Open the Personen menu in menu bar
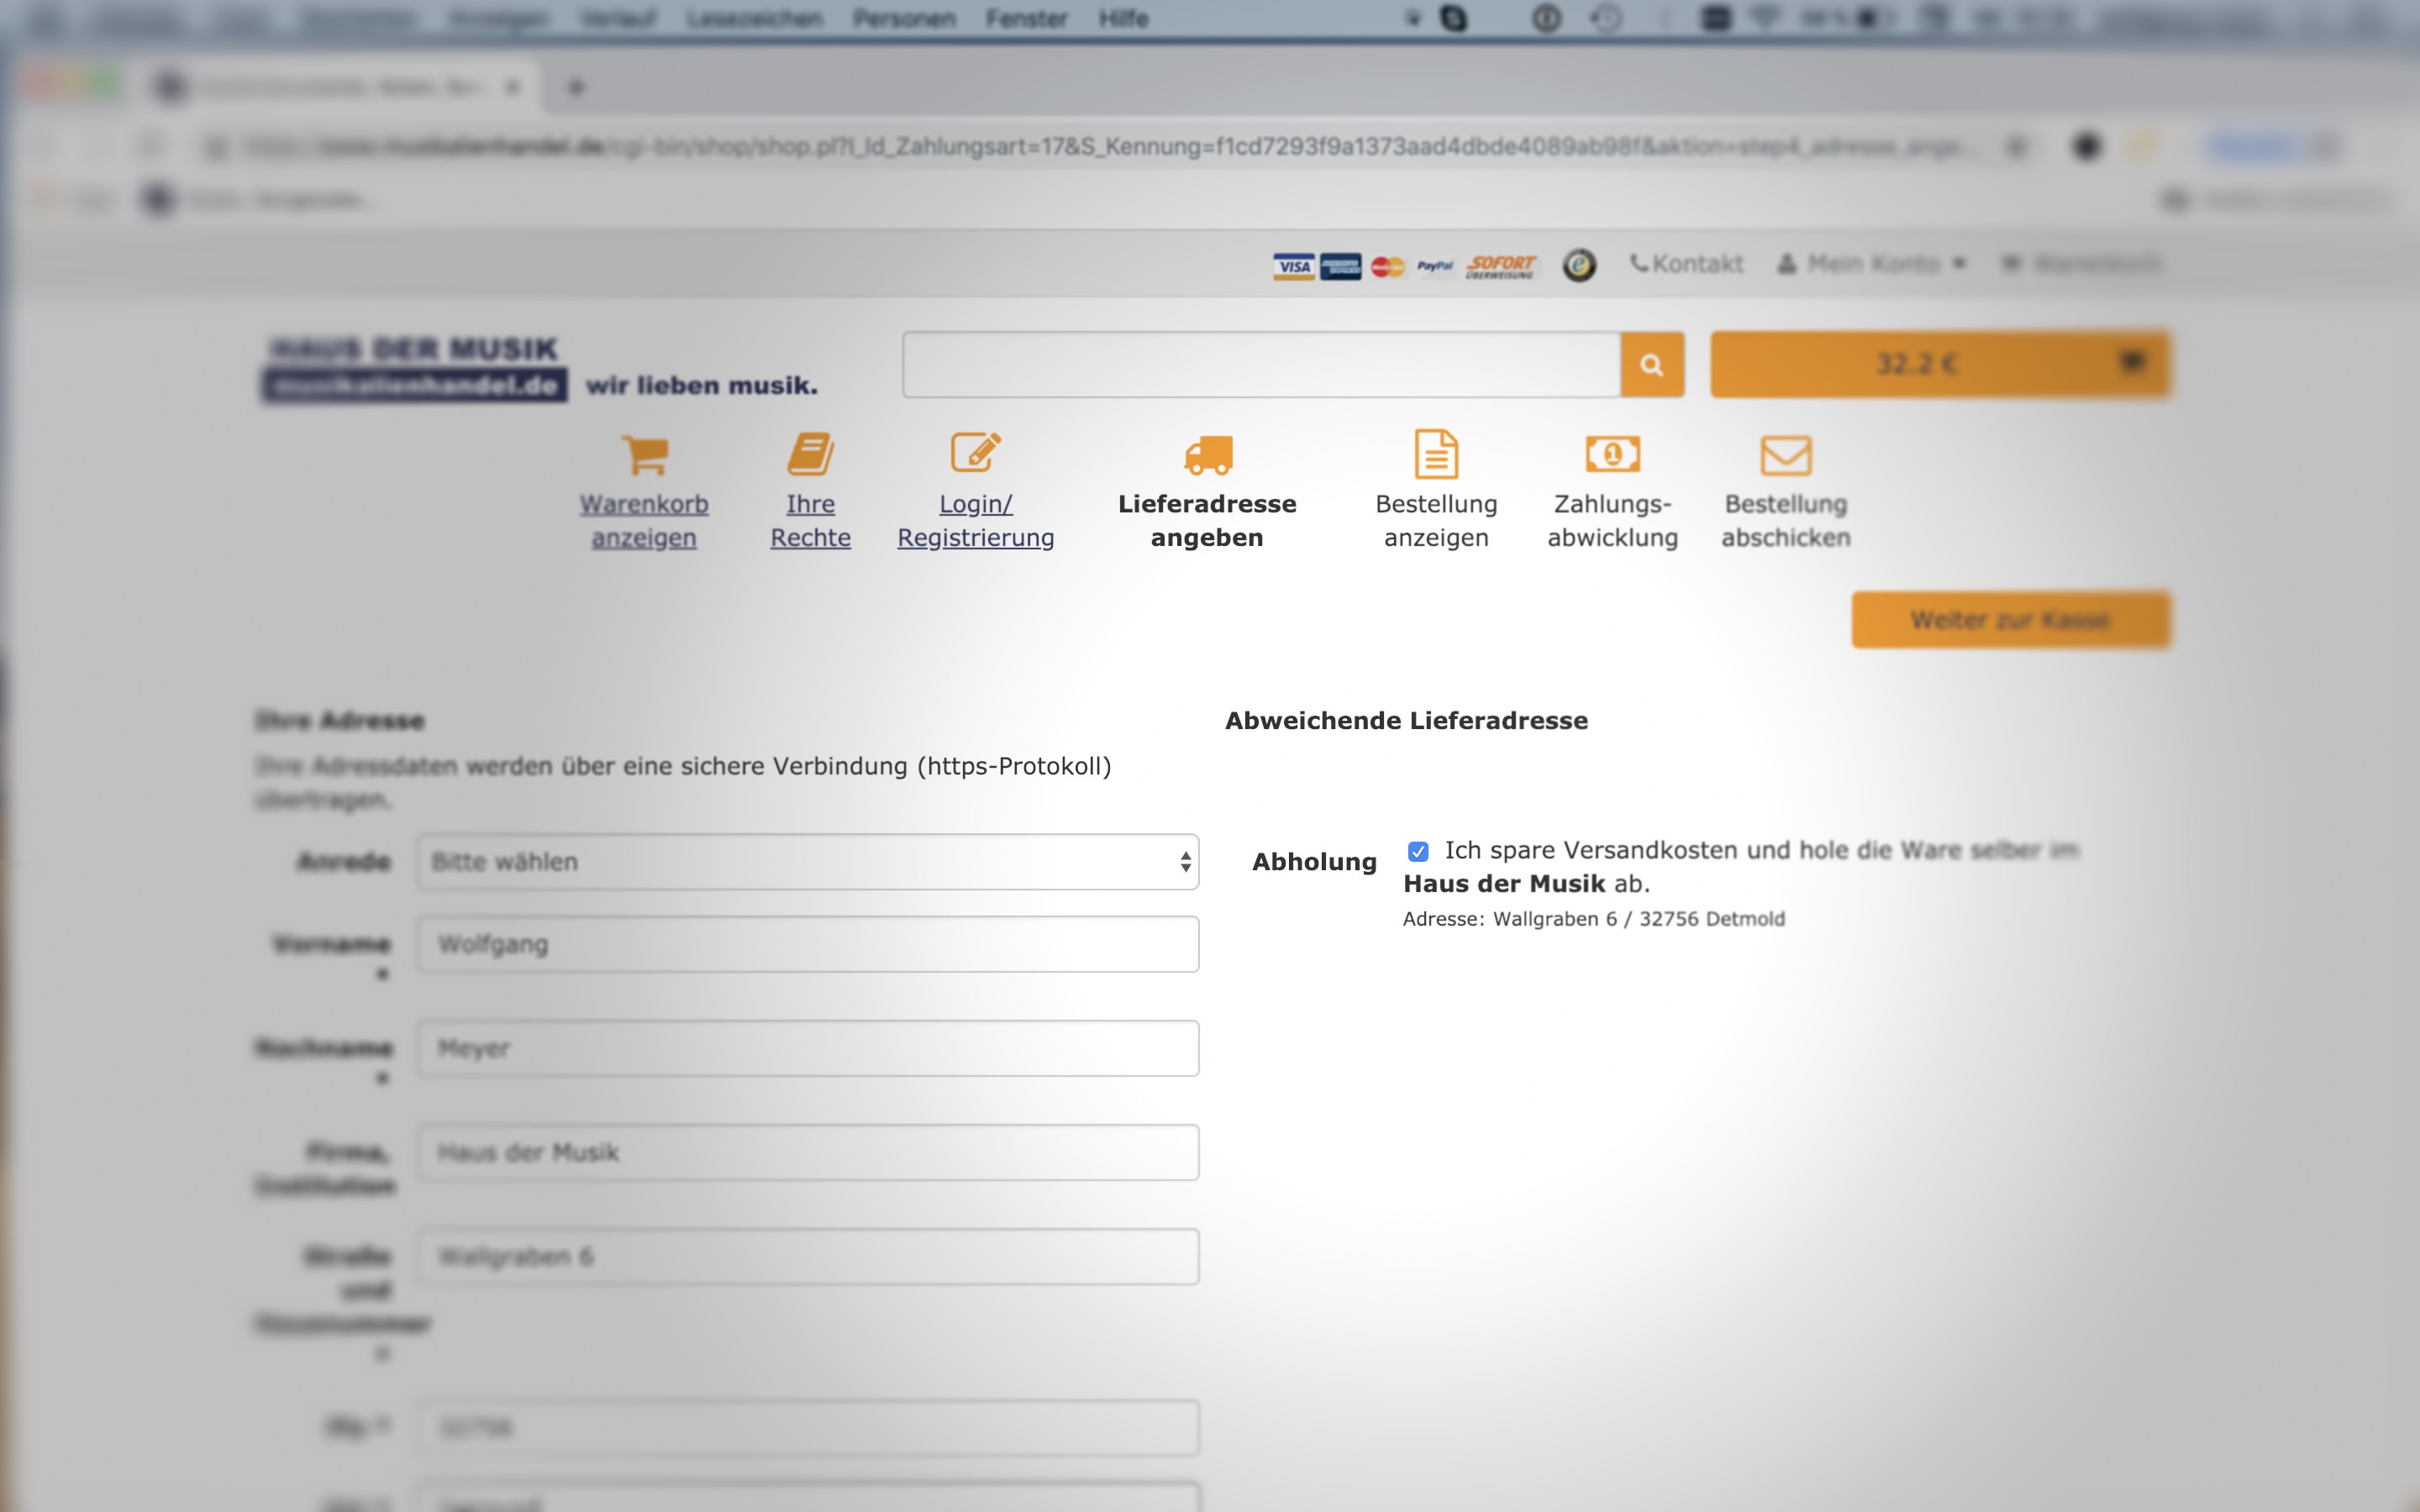The height and width of the screenshot is (1512, 2420). 904,19
